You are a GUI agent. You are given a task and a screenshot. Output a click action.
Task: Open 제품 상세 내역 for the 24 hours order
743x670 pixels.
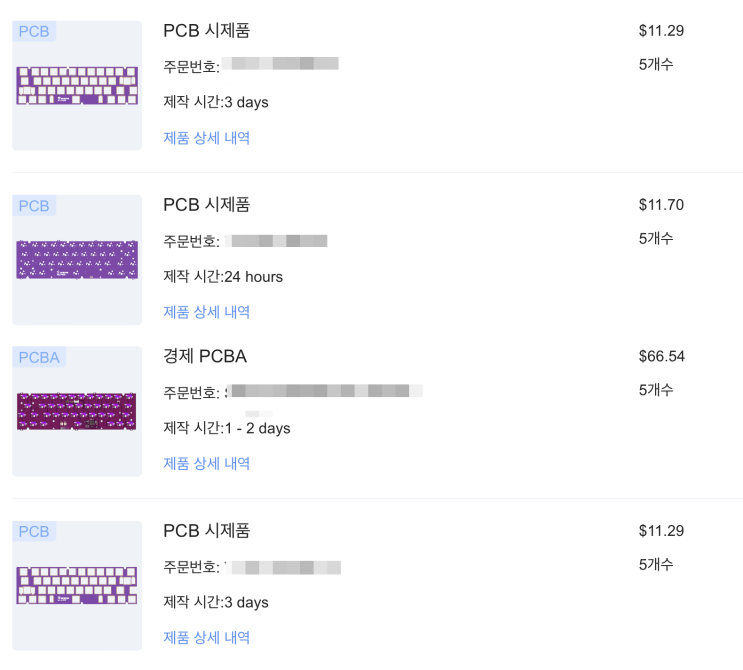pos(206,312)
